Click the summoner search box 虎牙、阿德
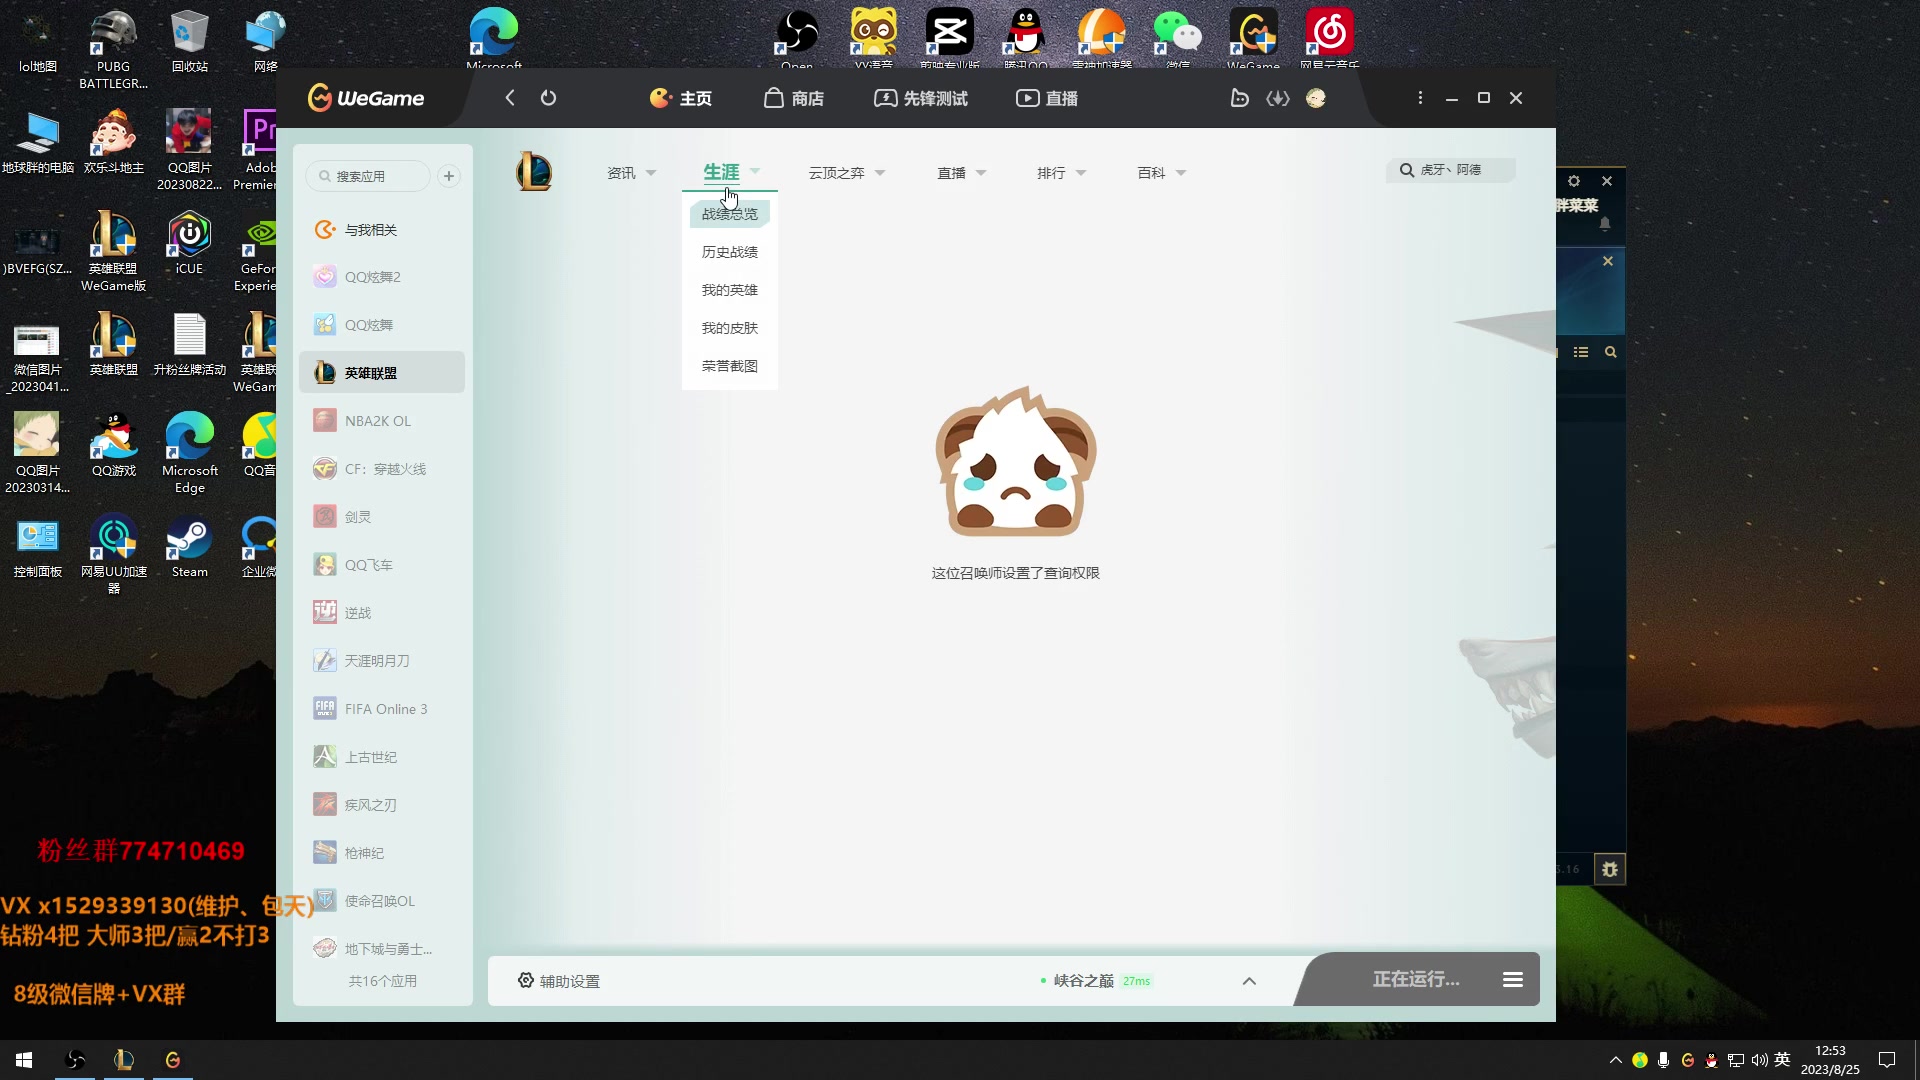 (x=1451, y=170)
